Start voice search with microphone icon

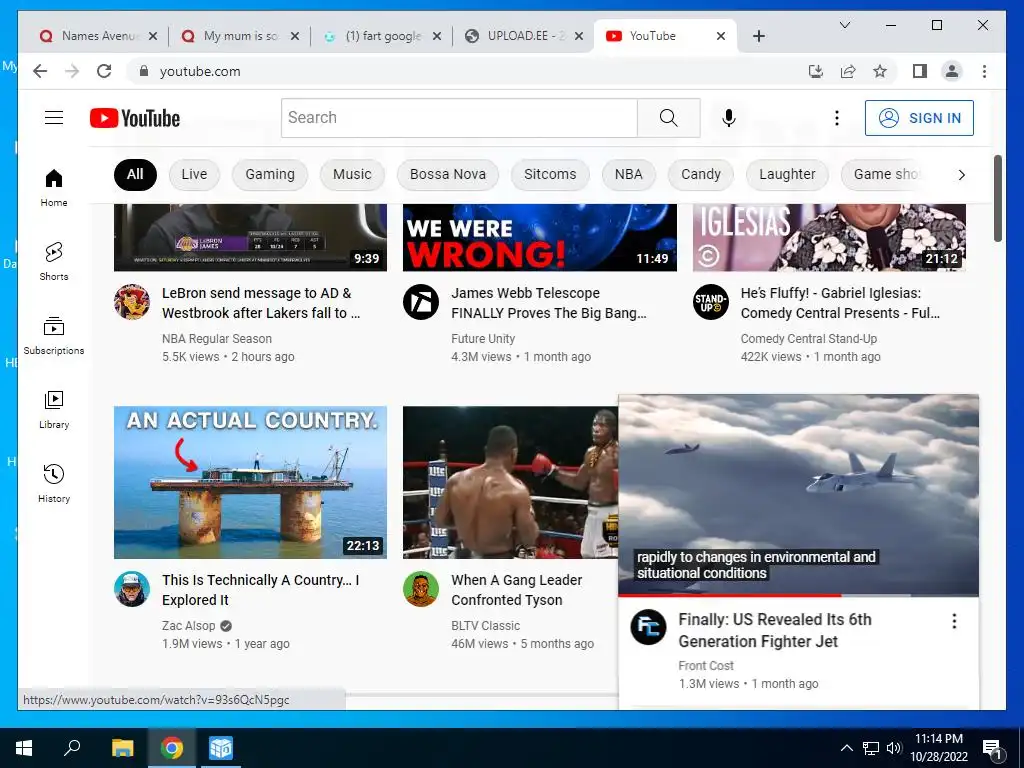[729, 118]
